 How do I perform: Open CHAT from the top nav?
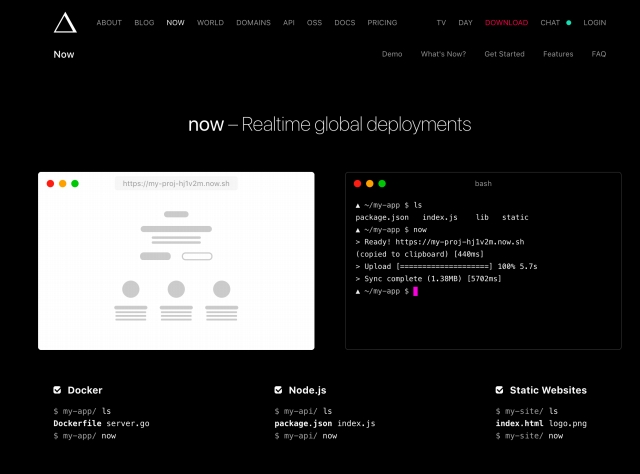click(550, 22)
